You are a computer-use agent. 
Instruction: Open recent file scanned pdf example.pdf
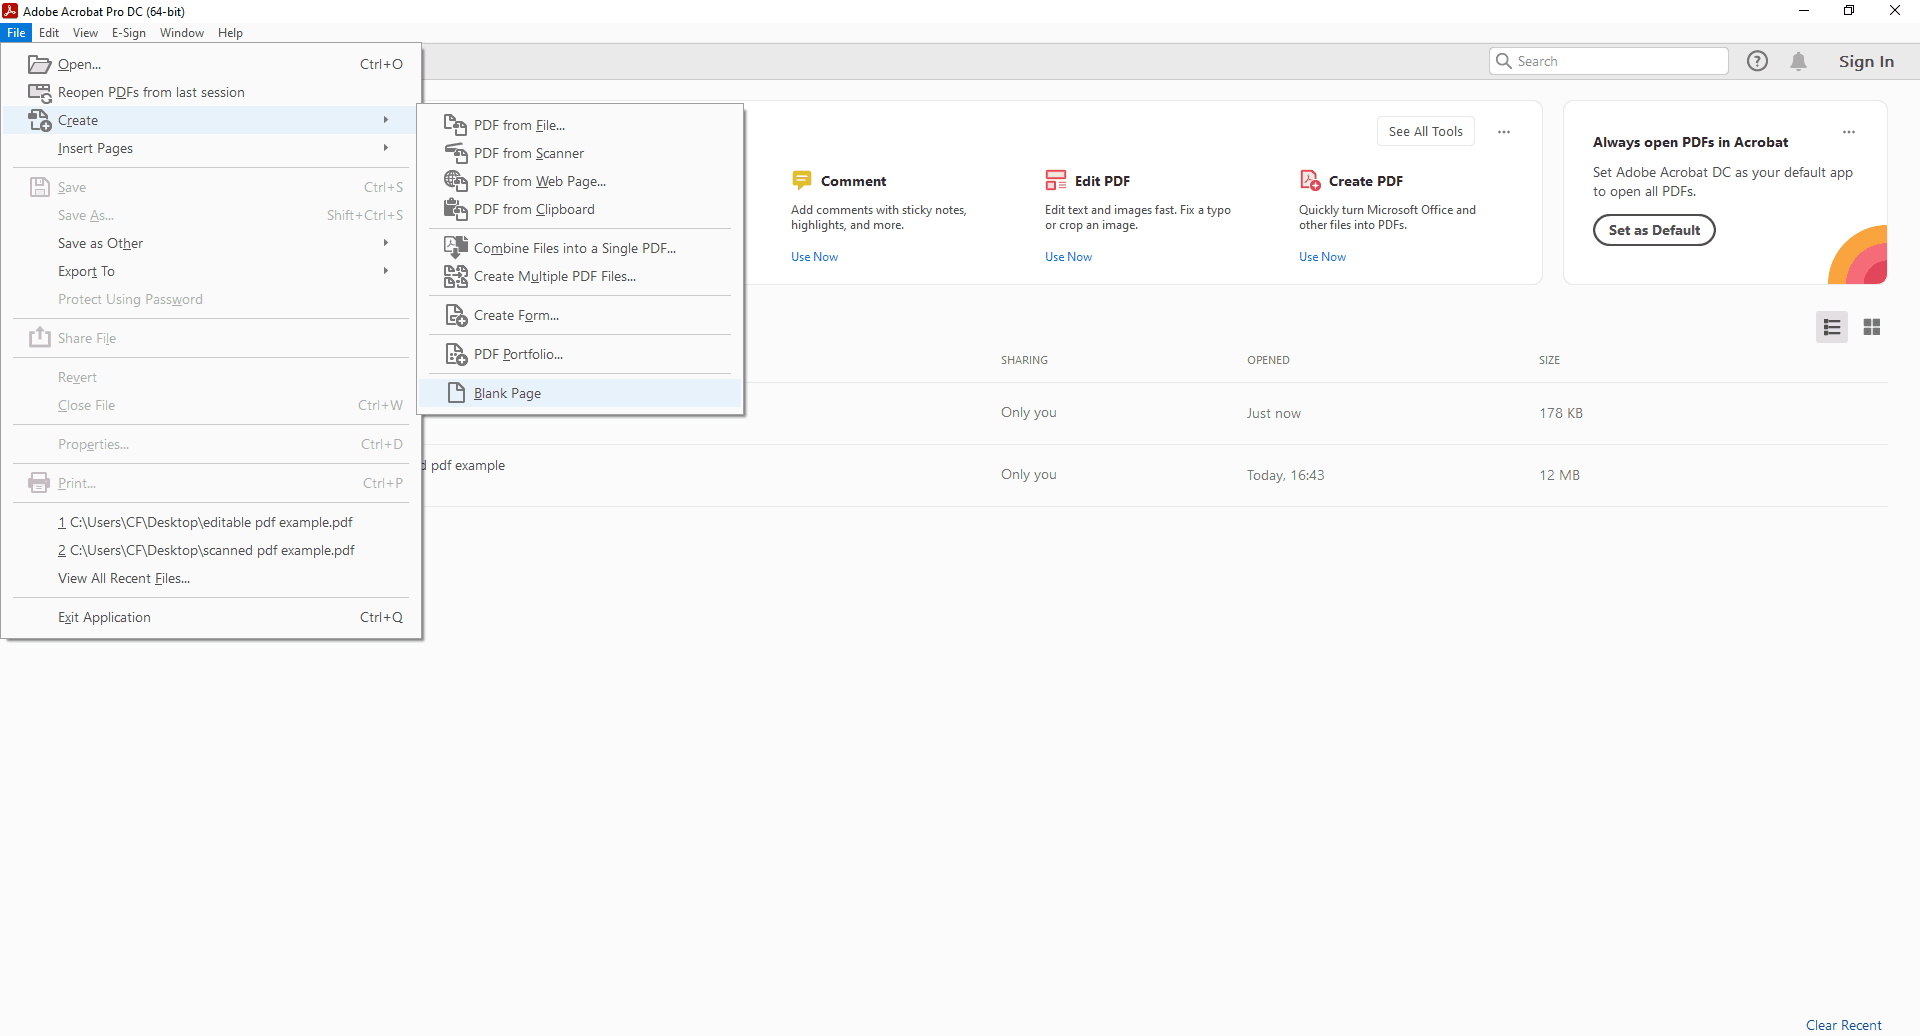[212, 550]
